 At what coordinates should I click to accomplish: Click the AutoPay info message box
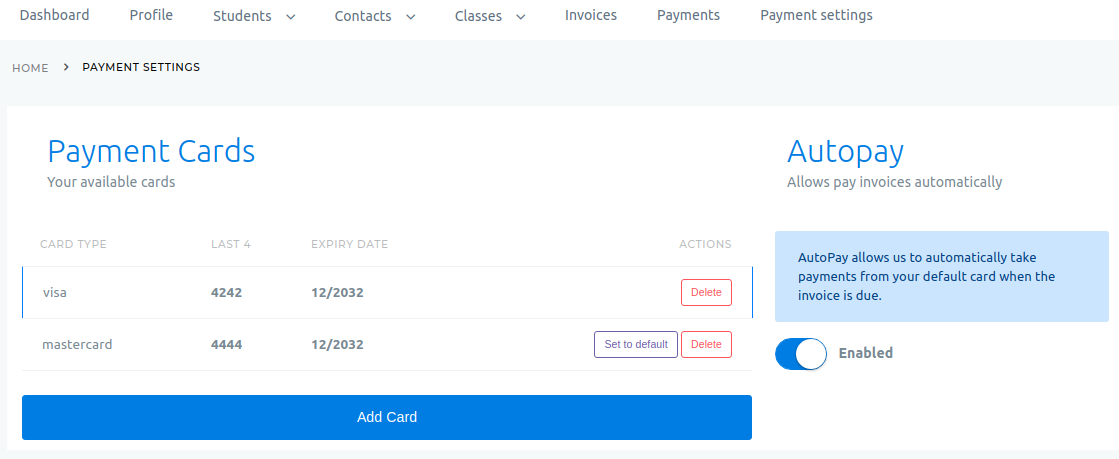click(942, 276)
